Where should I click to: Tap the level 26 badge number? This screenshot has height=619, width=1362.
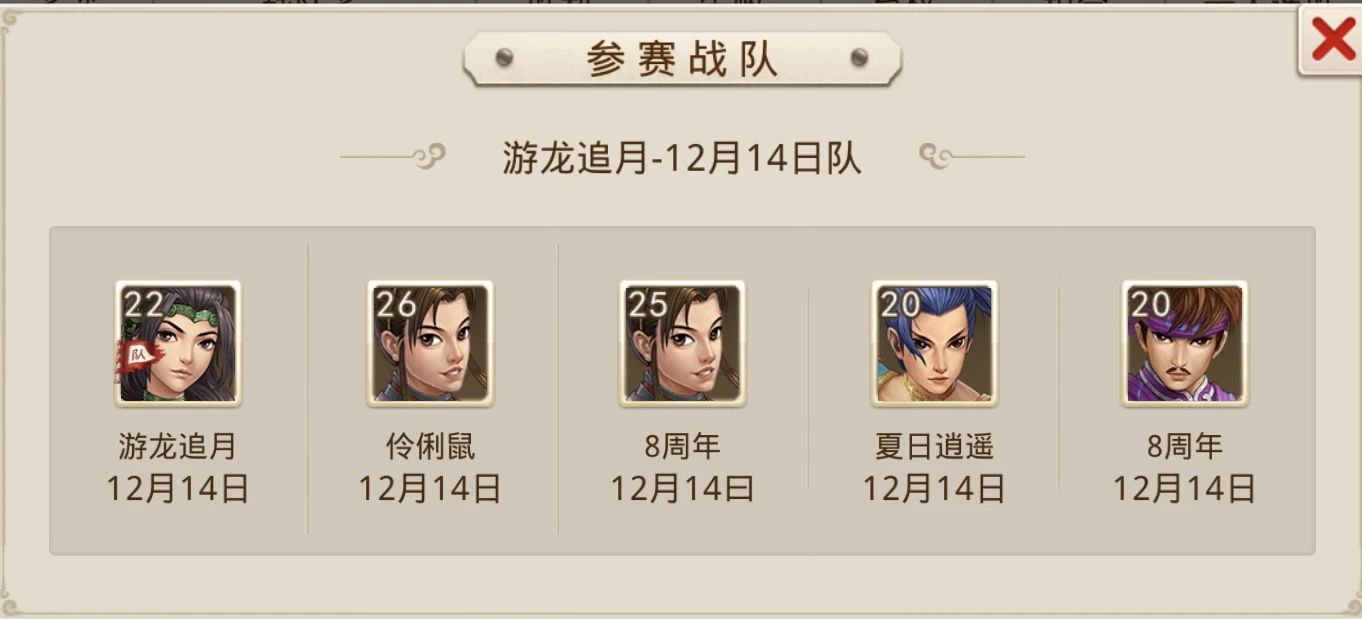[396, 304]
